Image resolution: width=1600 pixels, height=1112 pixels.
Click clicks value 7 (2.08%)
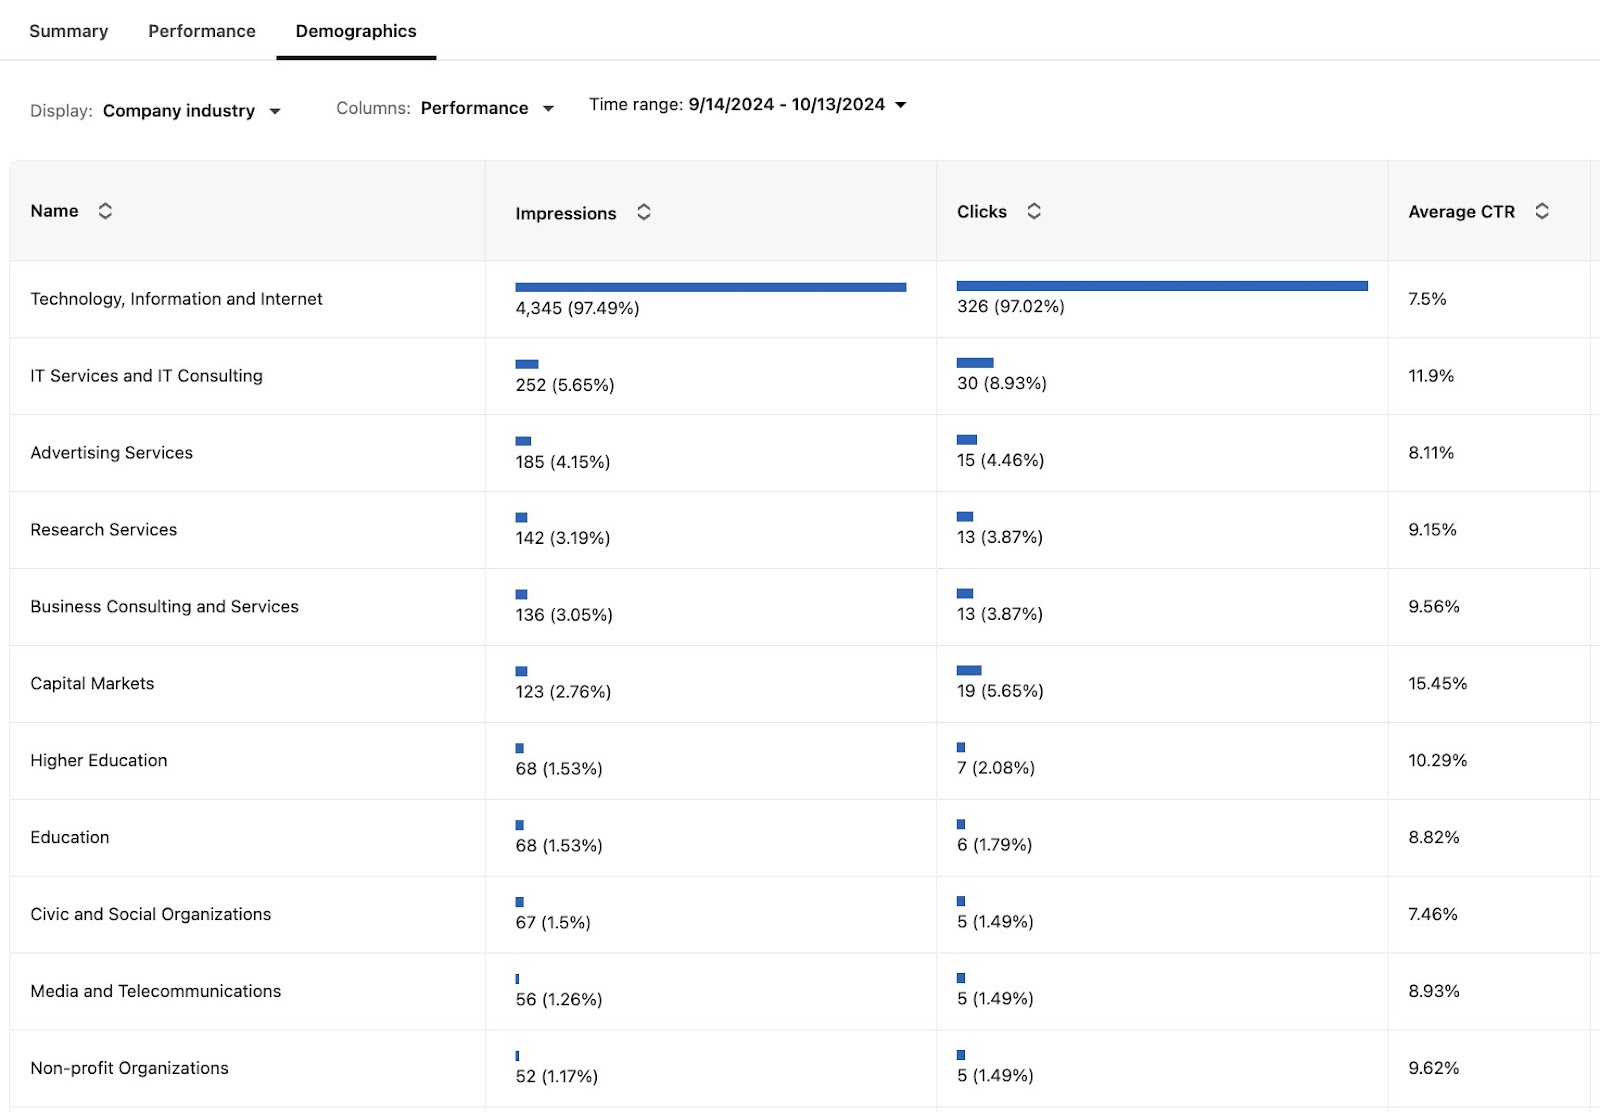996,768
